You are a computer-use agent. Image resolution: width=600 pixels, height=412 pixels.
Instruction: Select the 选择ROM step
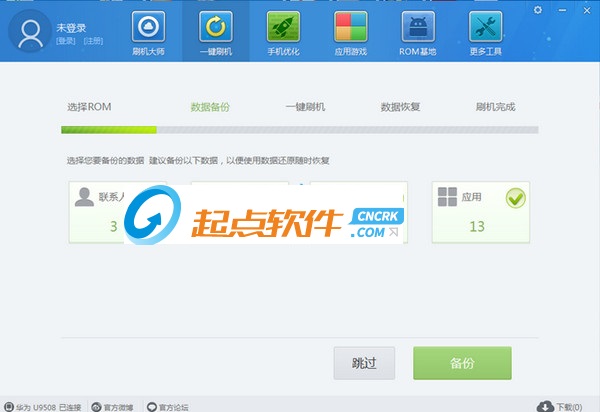89,107
